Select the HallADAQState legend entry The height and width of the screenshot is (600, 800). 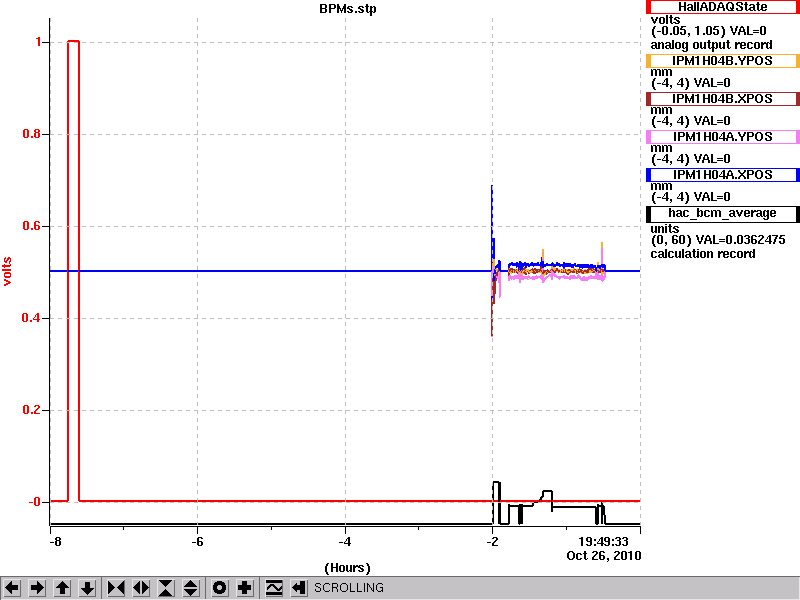pyautogui.click(x=722, y=7)
